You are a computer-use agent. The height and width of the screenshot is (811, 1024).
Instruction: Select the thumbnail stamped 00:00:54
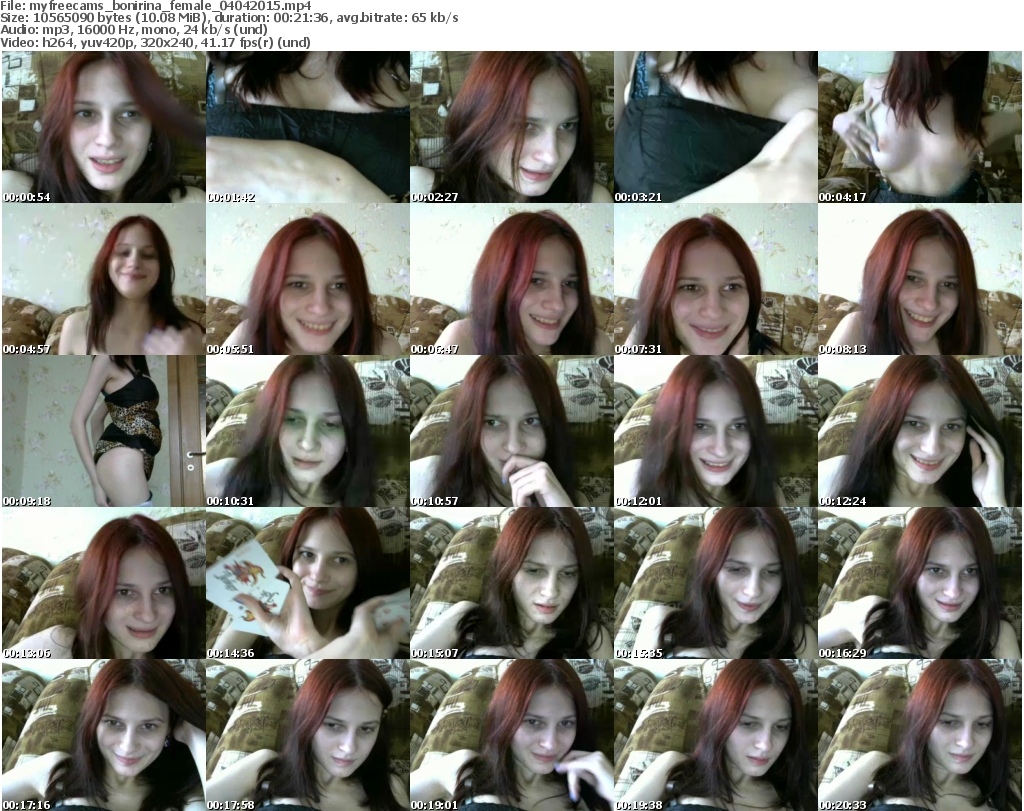point(104,127)
